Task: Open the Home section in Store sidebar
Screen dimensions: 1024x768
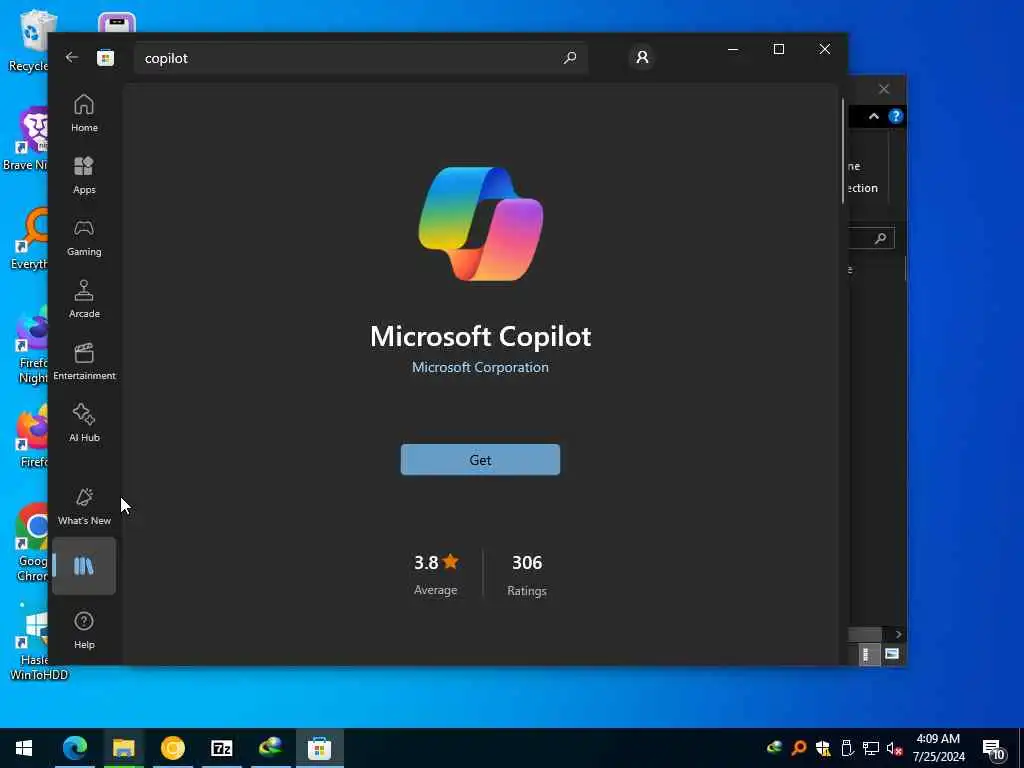Action: tap(84, 113)
